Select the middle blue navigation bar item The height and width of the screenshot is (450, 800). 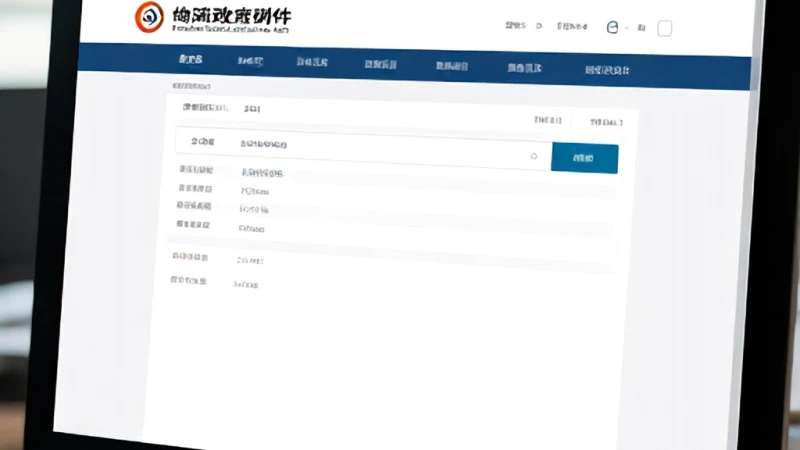click(x=381, y=64)
